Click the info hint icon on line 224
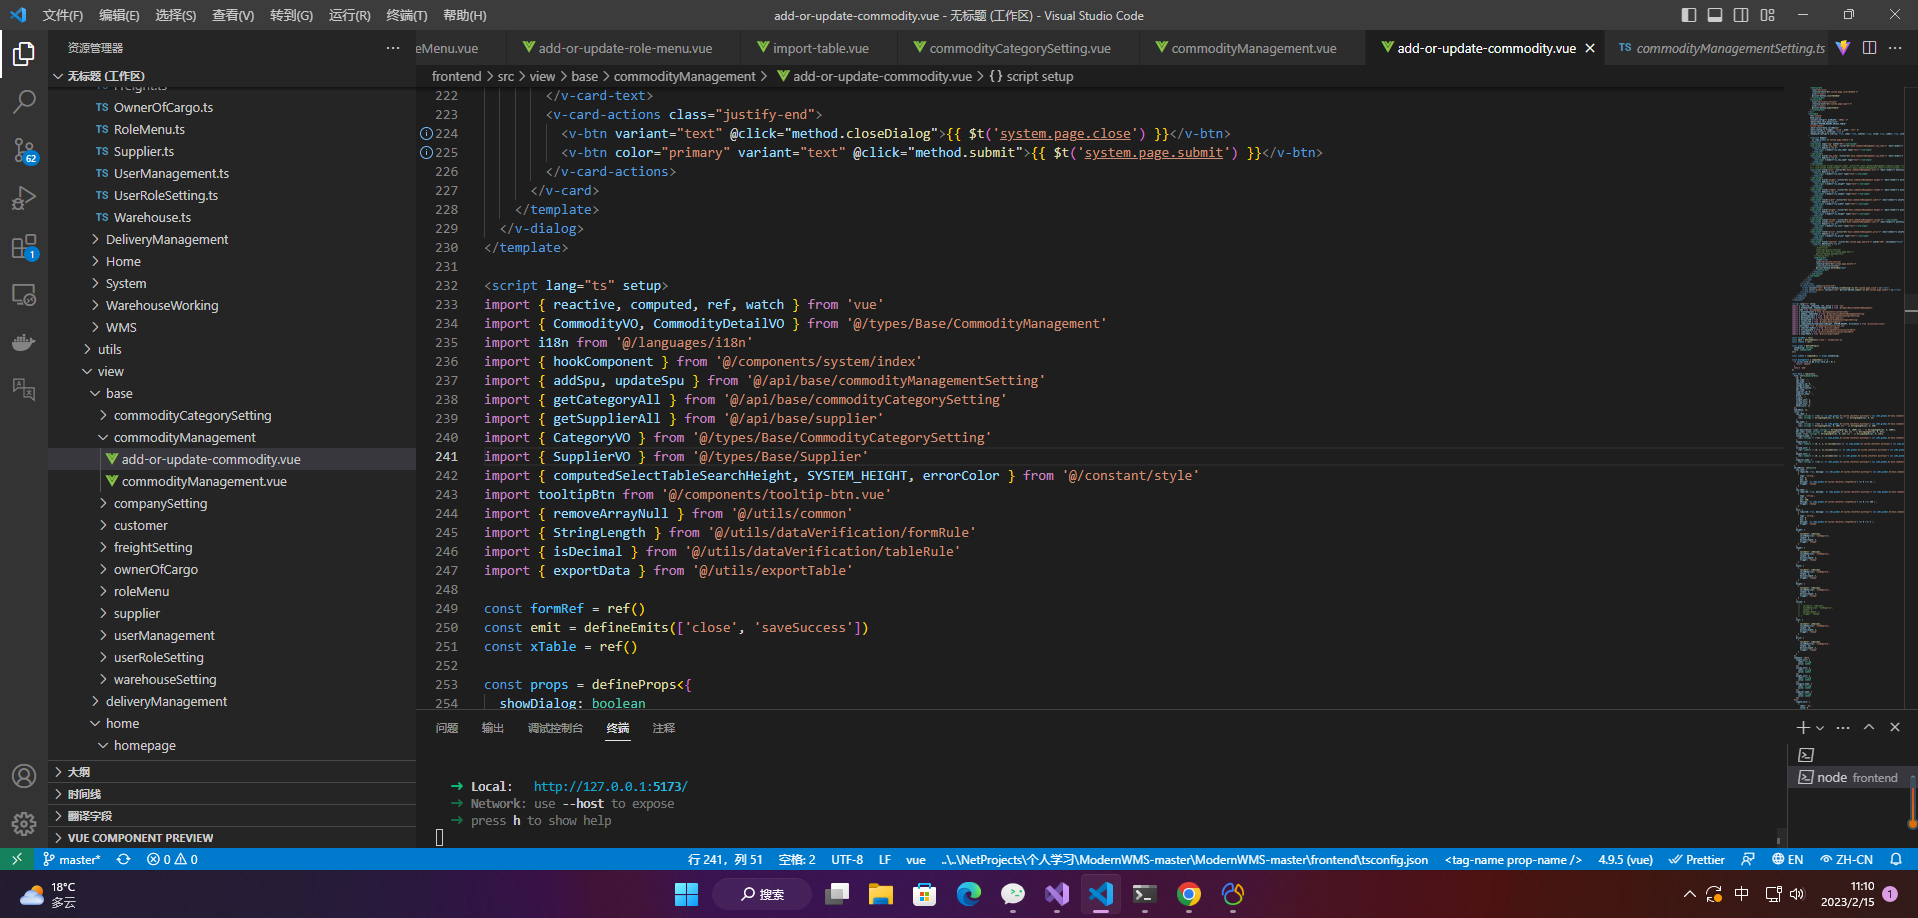Screen dimensions: 1918x918 426,134
